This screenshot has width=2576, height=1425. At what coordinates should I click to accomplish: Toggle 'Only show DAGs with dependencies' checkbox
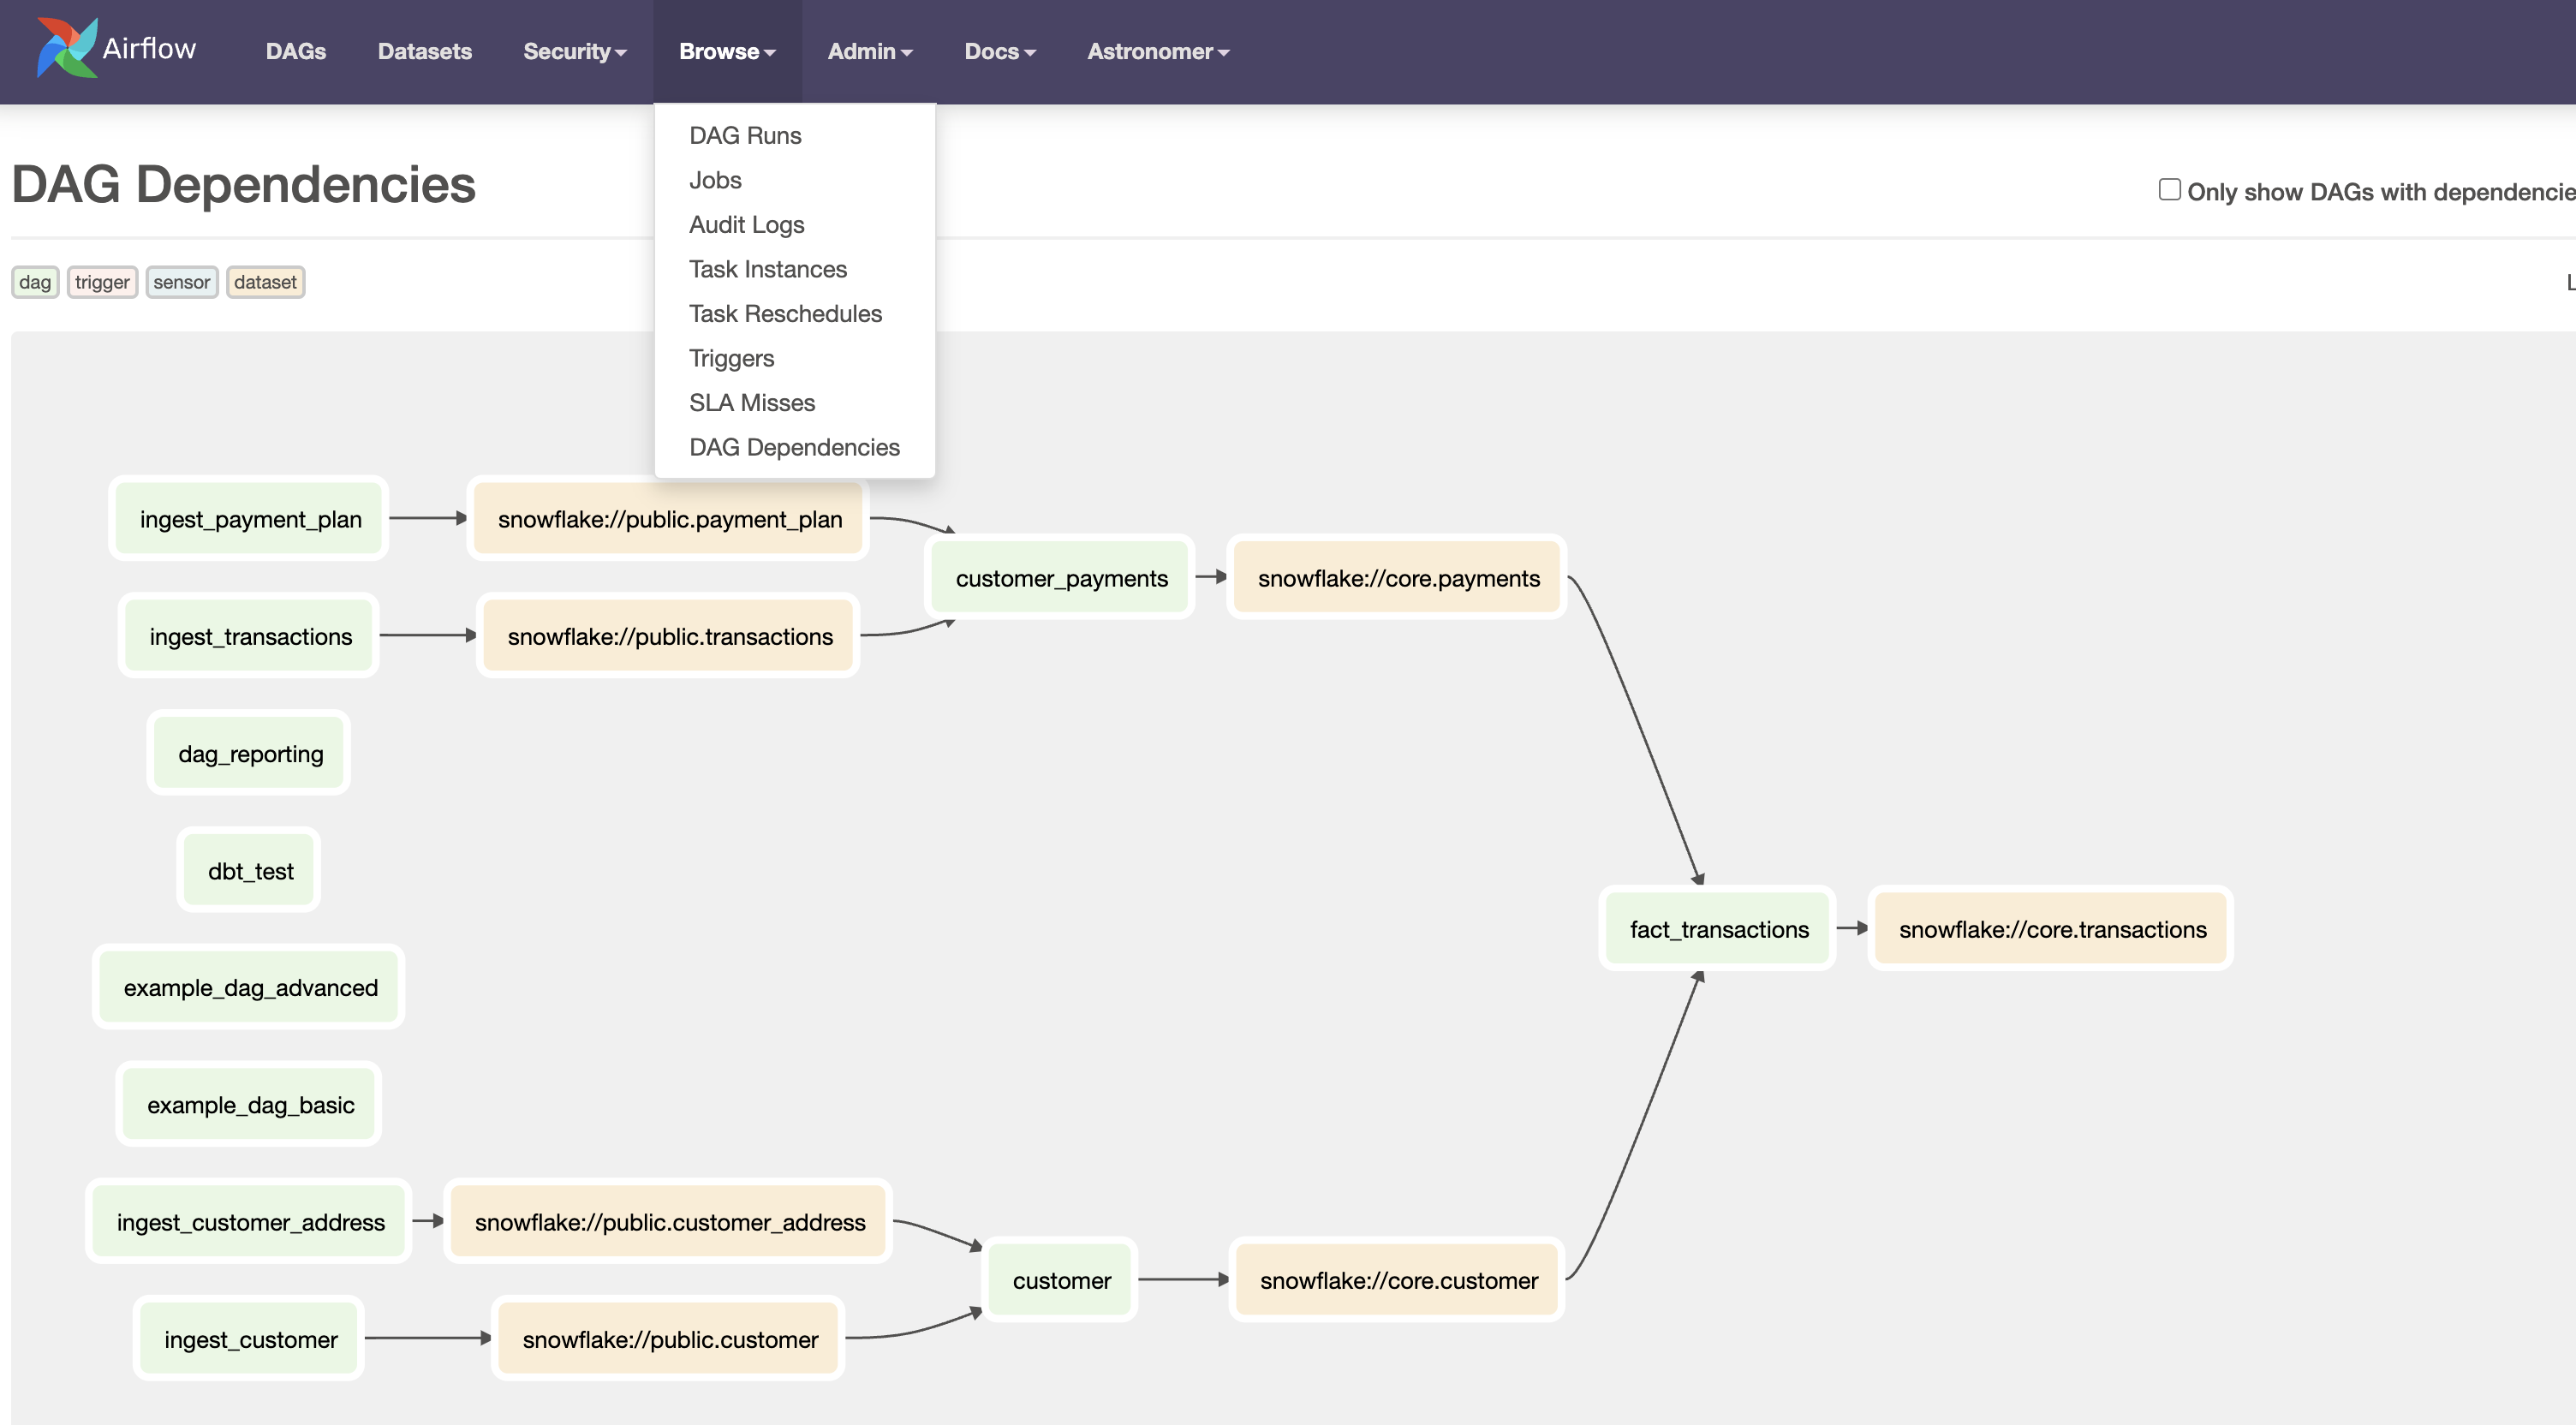coord(2168,190)
